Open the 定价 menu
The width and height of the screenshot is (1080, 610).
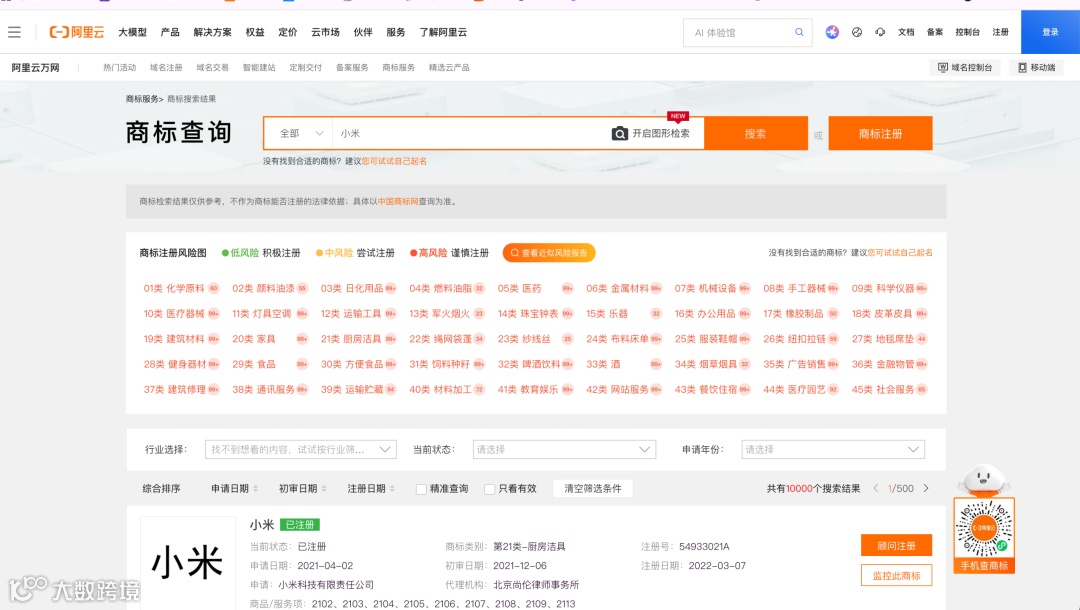click(287, 32)
